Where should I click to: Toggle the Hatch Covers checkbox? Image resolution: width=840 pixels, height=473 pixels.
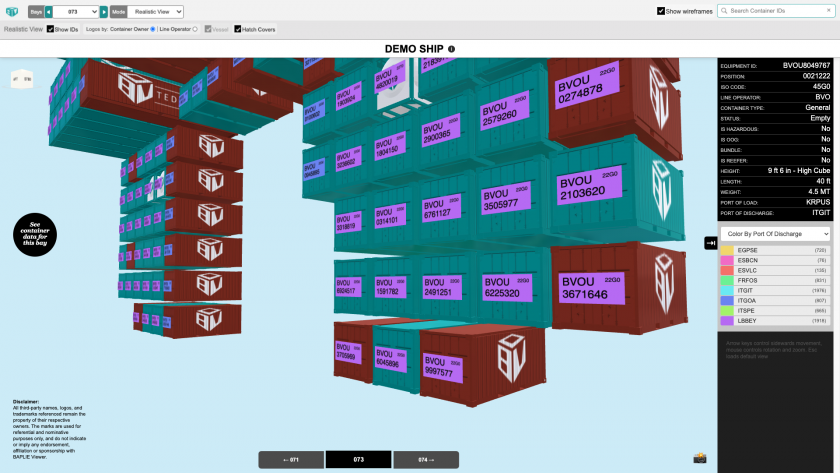click(x=237, y=29)
